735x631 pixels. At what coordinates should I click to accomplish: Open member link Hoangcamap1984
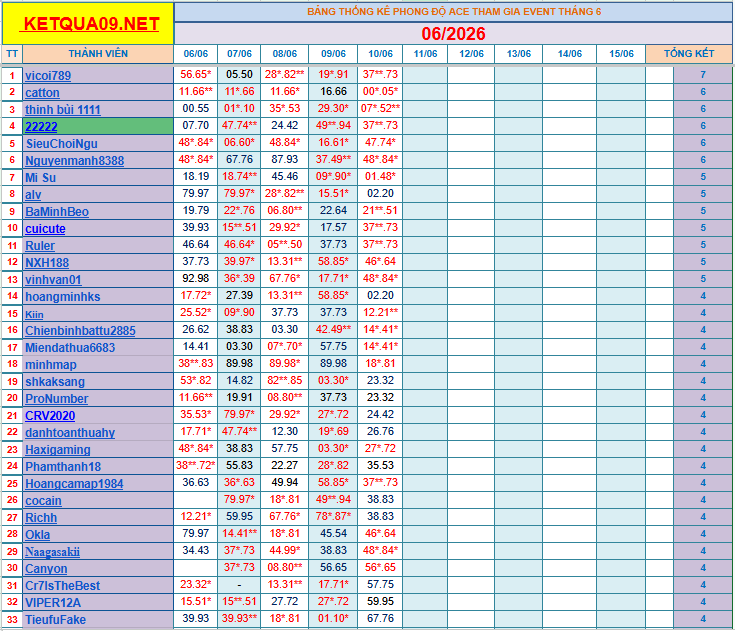(x=74, y=483)
